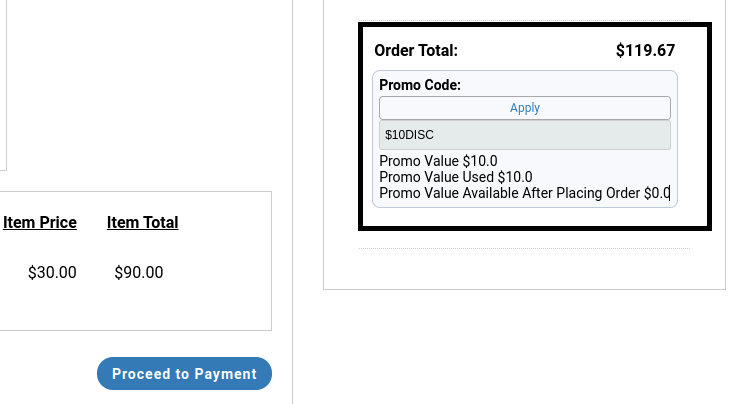Click the Item Price column header

pos(40,222)
